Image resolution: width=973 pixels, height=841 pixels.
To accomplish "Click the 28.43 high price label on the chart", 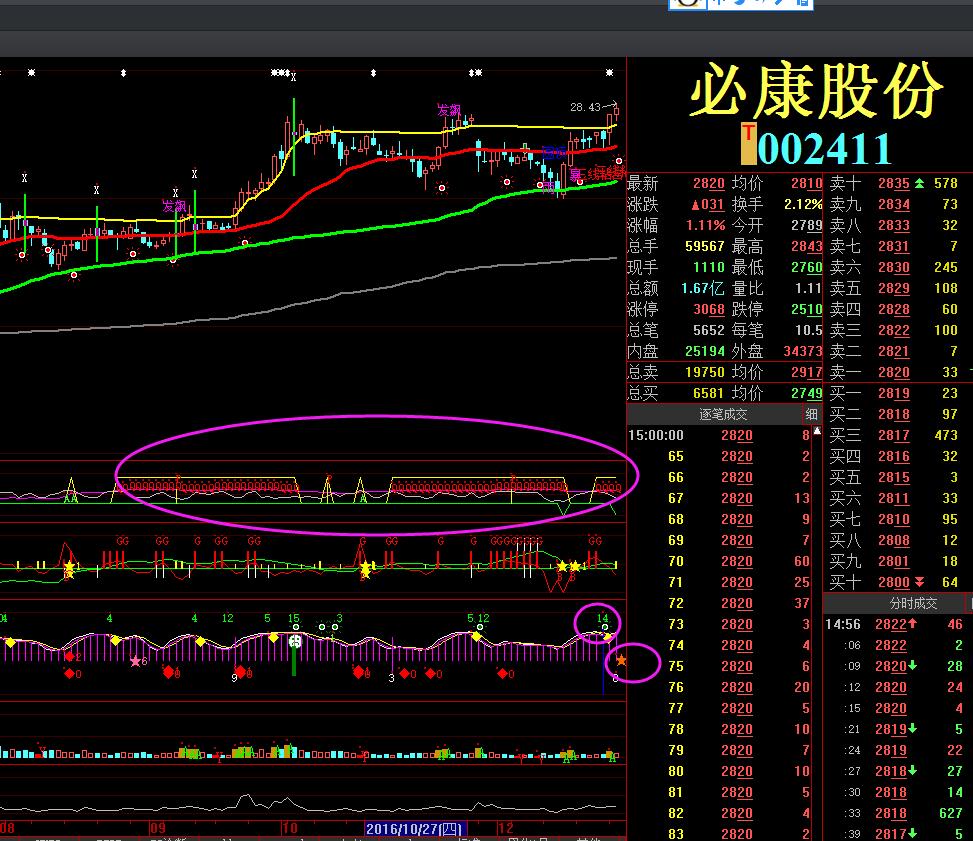I will point(585,107).
